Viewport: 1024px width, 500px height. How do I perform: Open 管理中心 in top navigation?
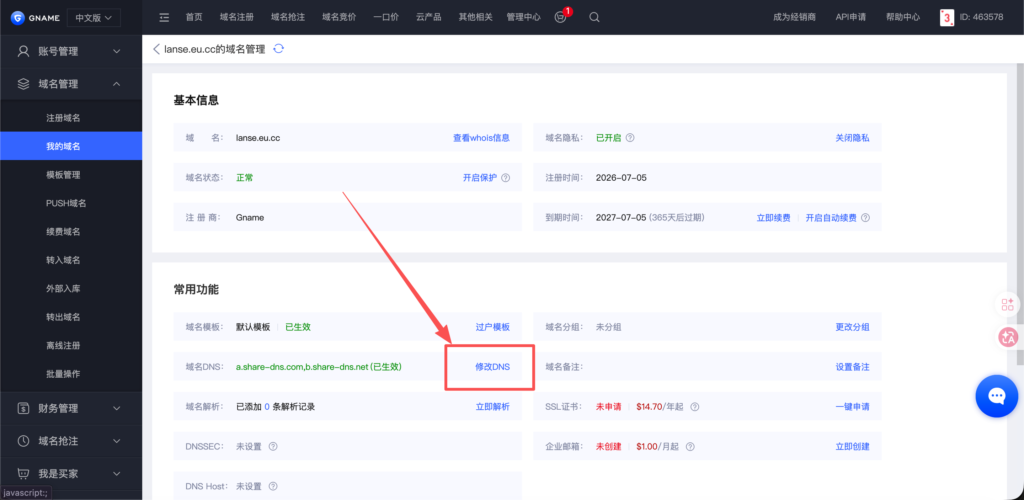click(524, 18)
